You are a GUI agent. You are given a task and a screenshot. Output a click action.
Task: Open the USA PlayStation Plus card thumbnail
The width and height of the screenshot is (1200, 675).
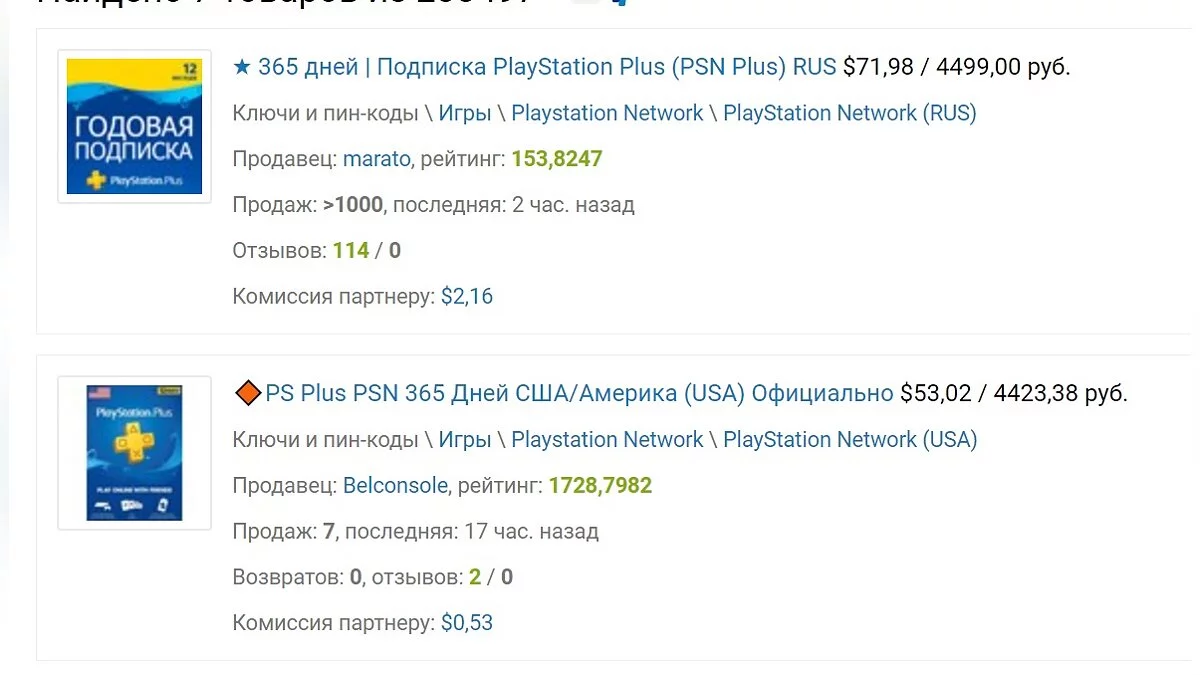coord(134,452)
